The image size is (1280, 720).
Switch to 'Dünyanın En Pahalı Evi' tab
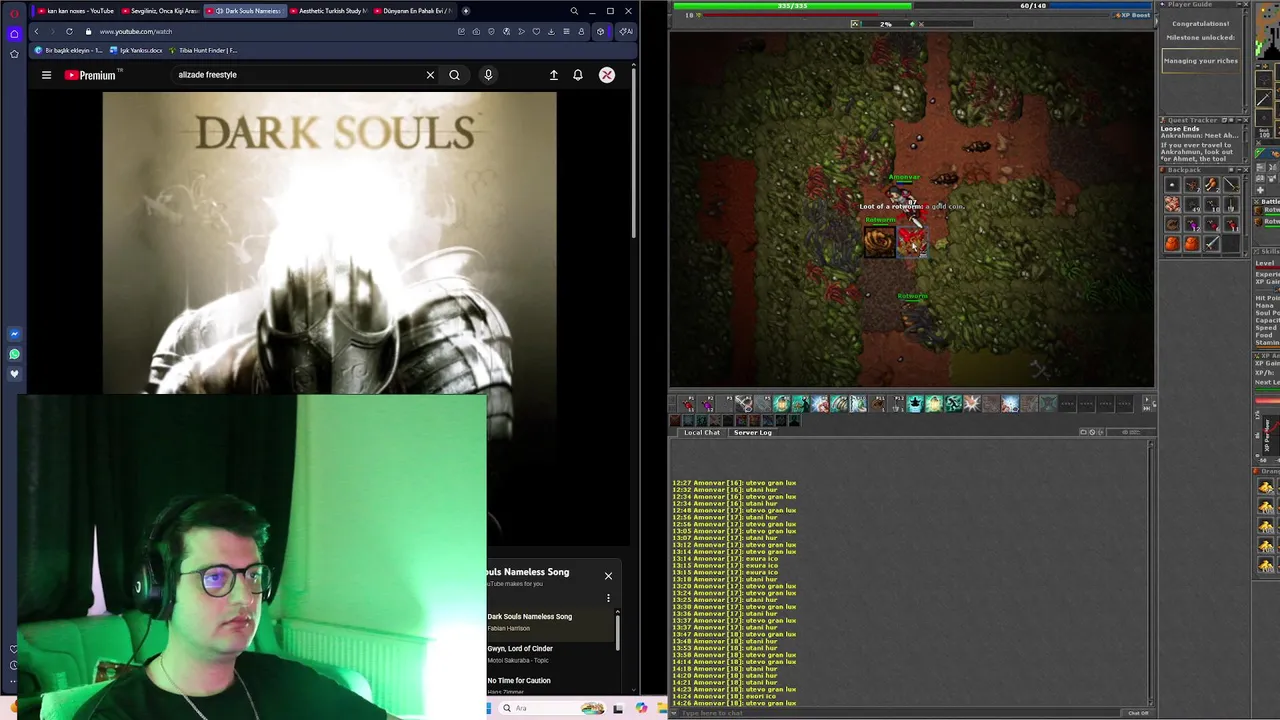pyautogui.click(x=413, y=11)
